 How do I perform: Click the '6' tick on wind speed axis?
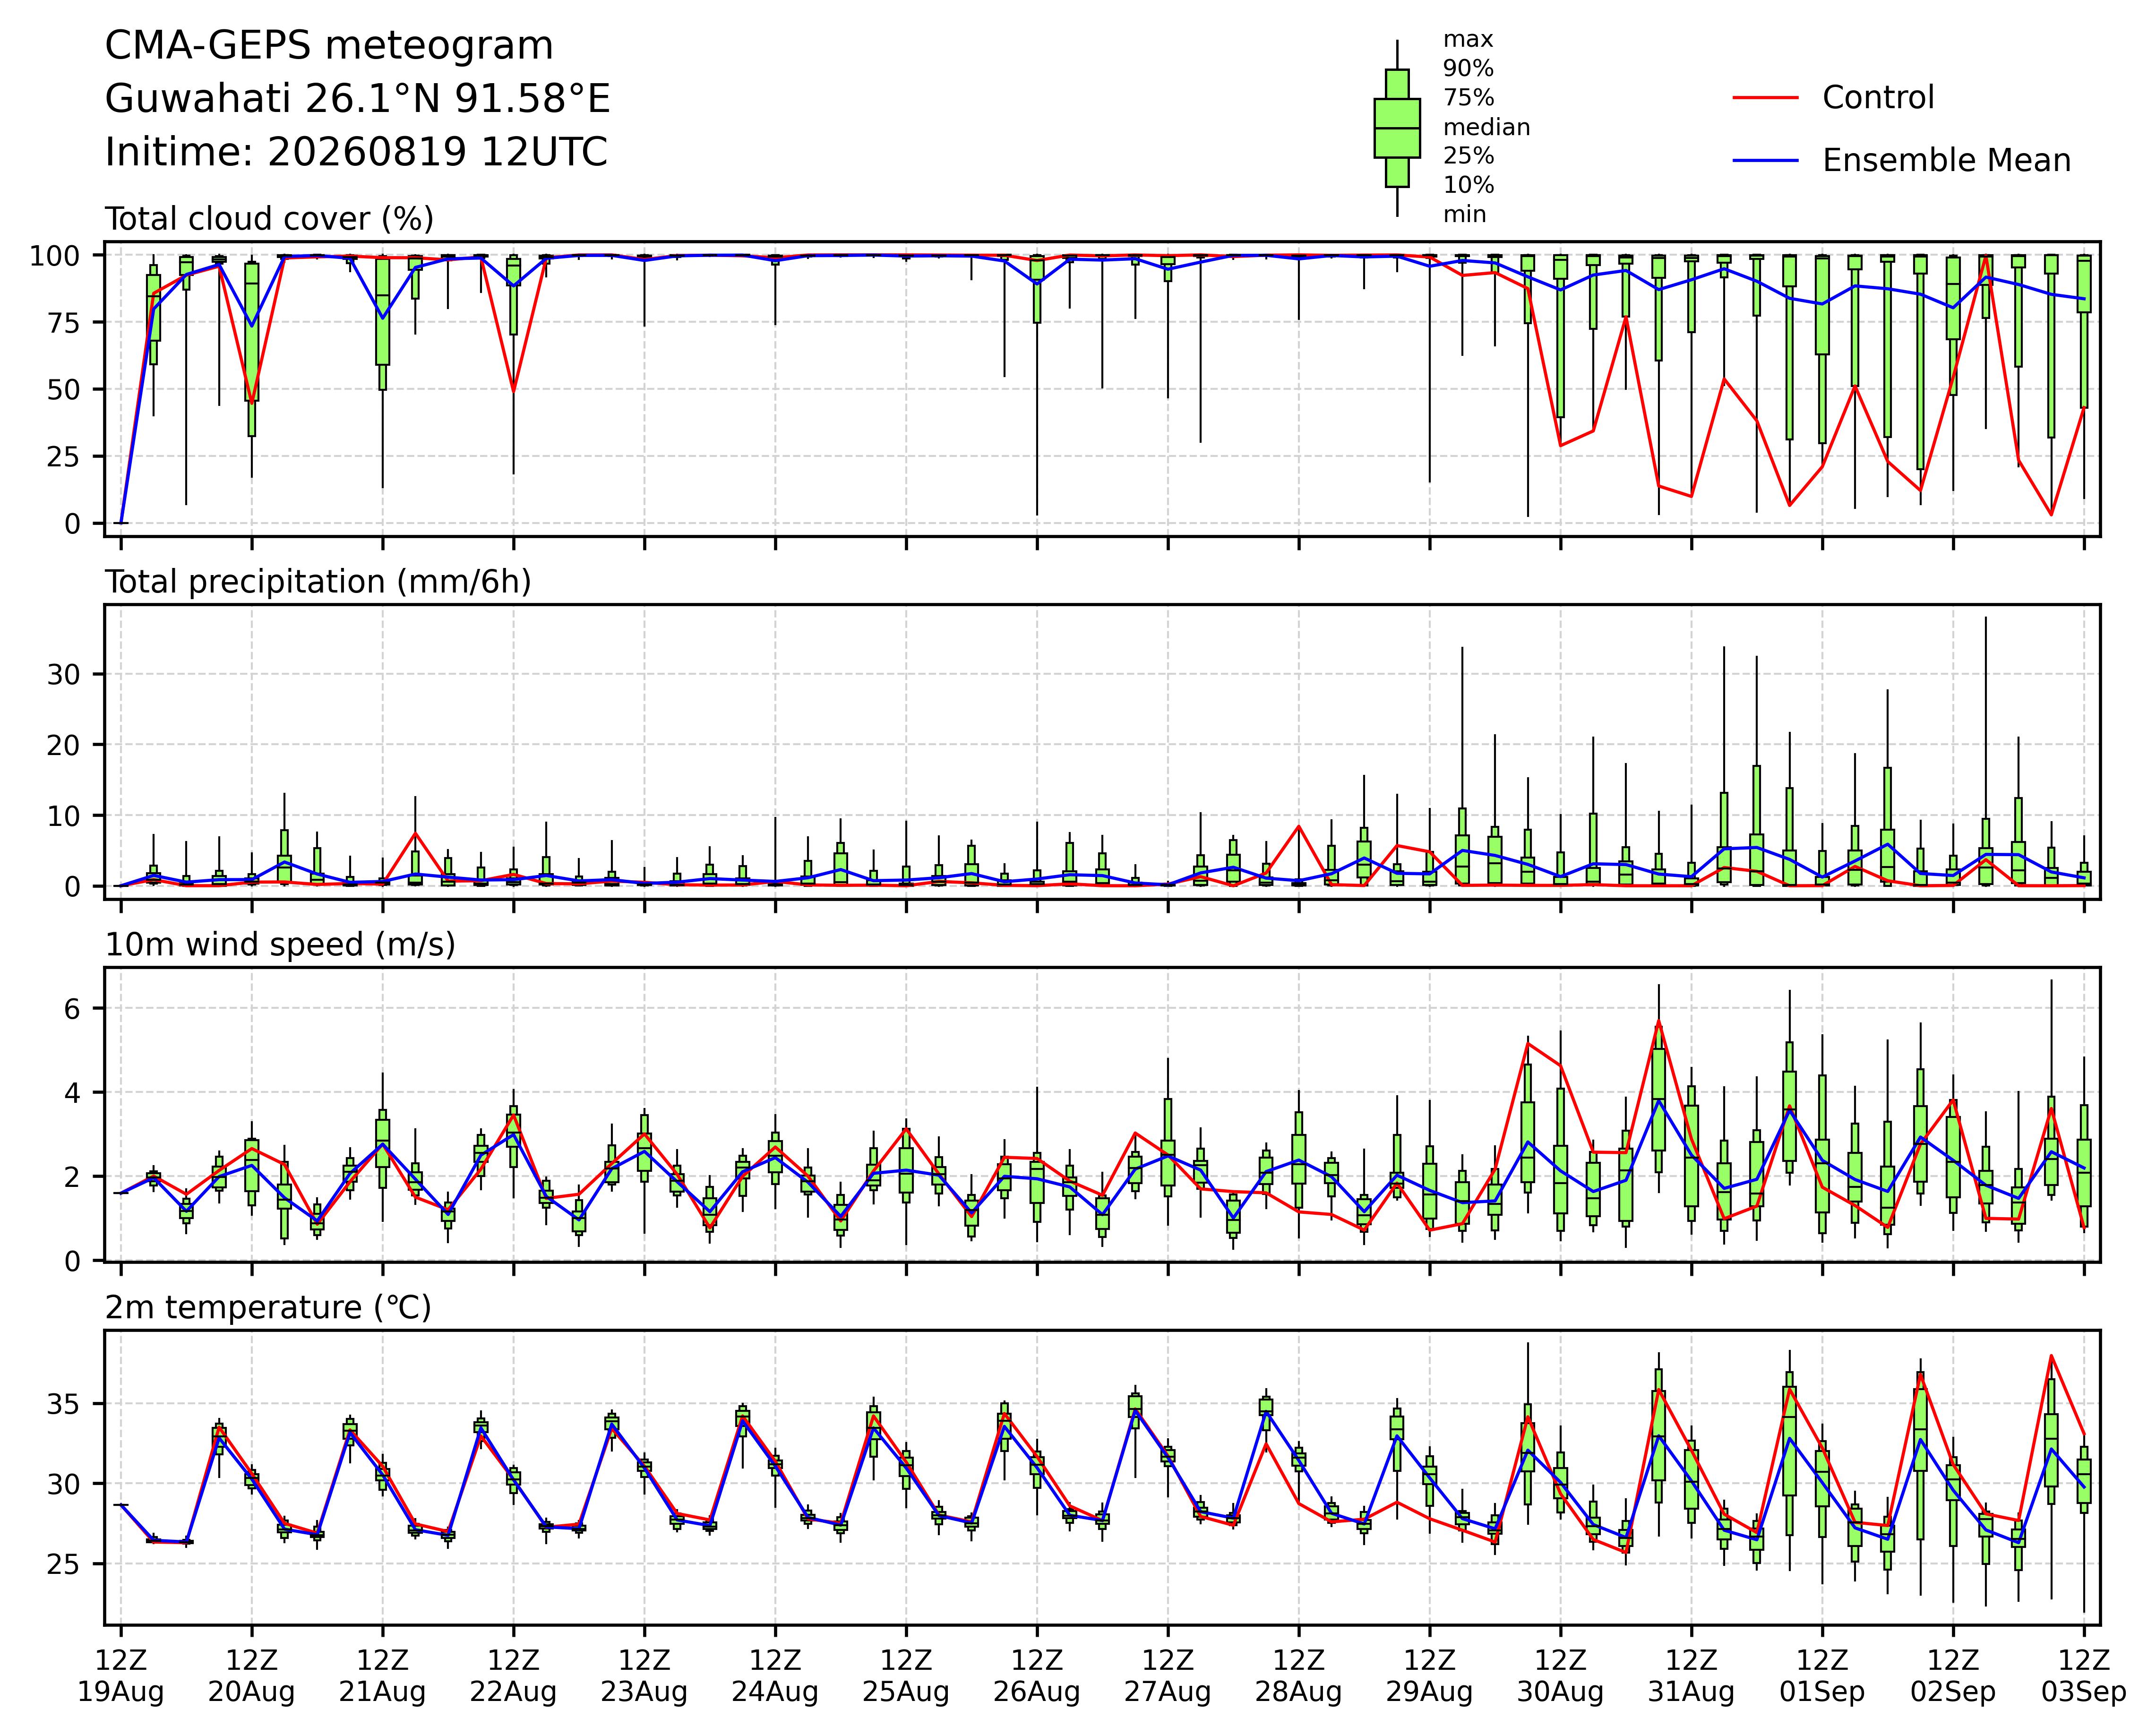(72, 1009)
